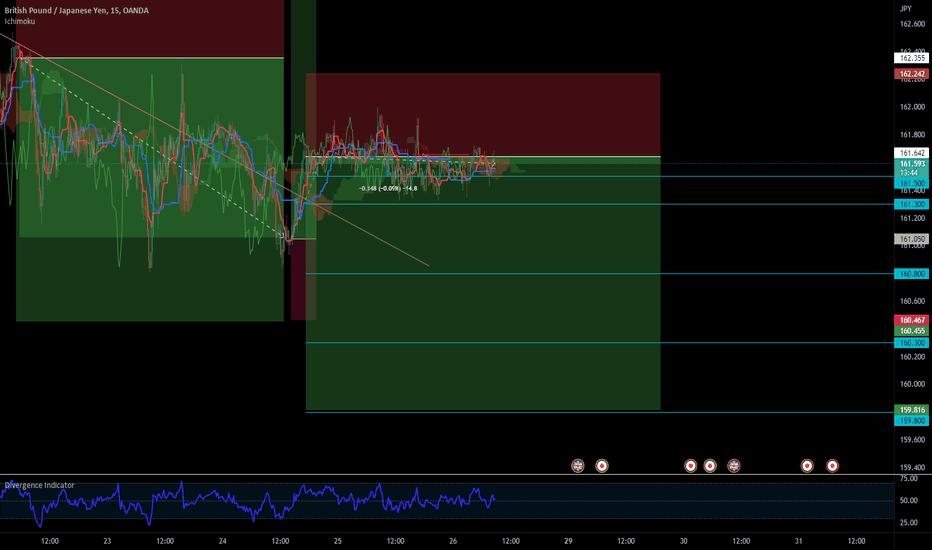This screenshot has height=550, width=932.
Task: Click the 159.600 value on the price scale
Action: point(912,440)
